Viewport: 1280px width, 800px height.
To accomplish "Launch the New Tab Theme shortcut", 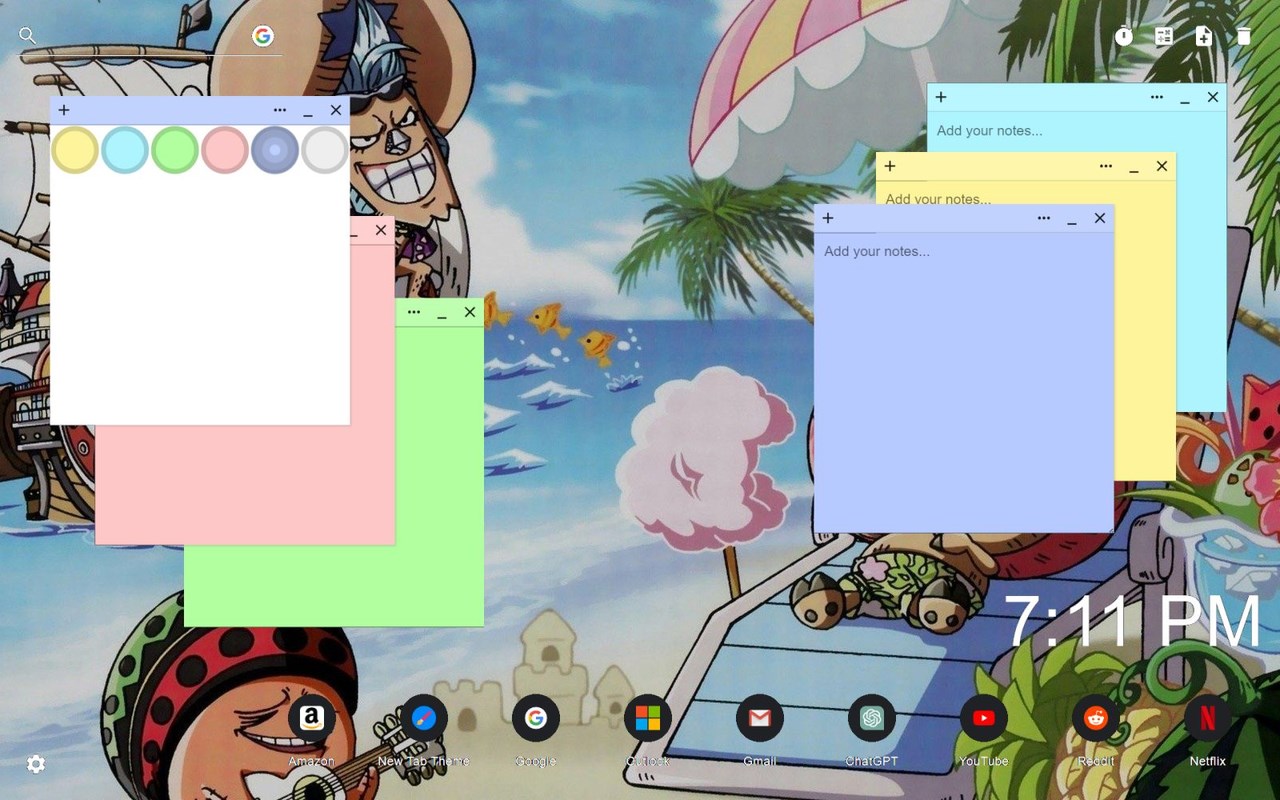I will (424, 718).
